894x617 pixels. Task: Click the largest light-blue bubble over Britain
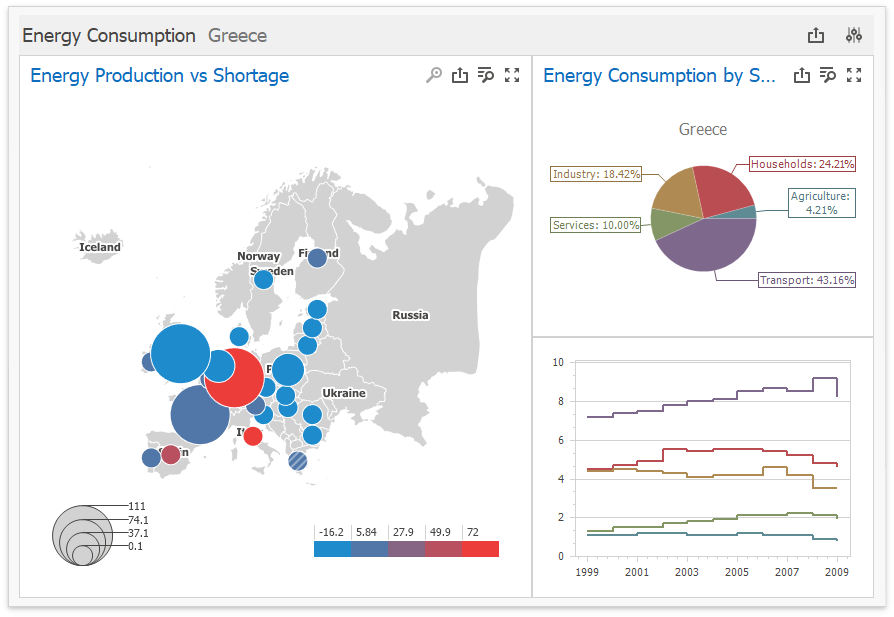[180, 354]
